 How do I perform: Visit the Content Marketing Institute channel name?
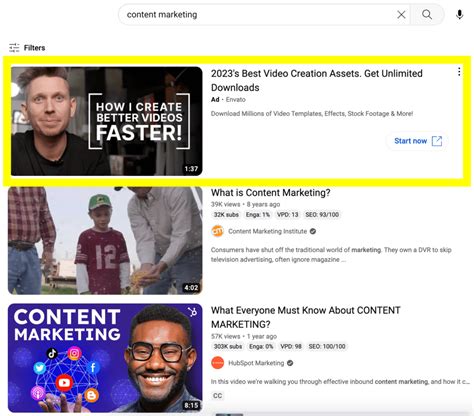[x=268, y=231]
